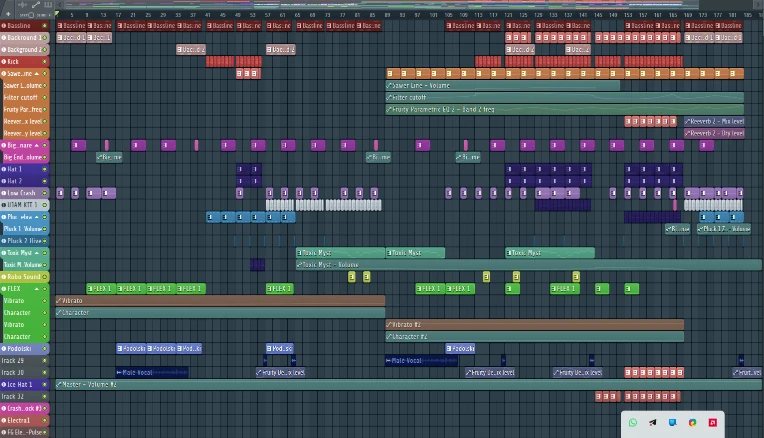Collapse the FLEX track group
Screen dimensions: 764x438
click(x=37, y=289)
